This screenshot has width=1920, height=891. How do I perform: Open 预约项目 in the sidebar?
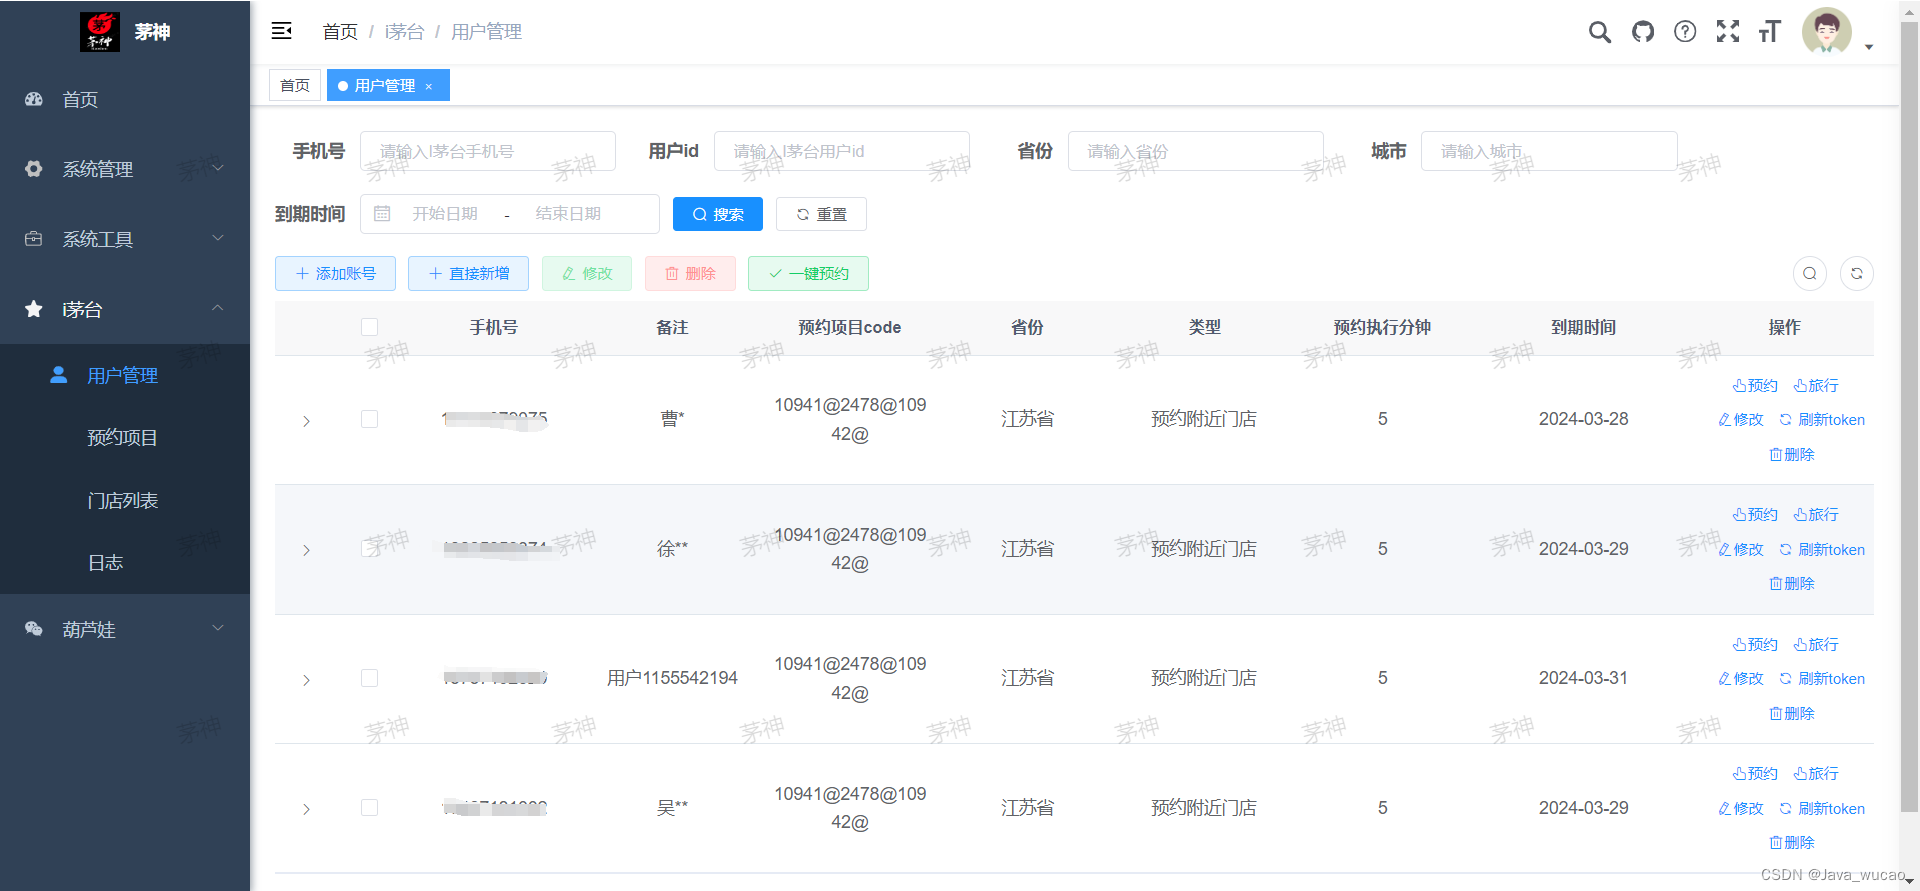125,437
